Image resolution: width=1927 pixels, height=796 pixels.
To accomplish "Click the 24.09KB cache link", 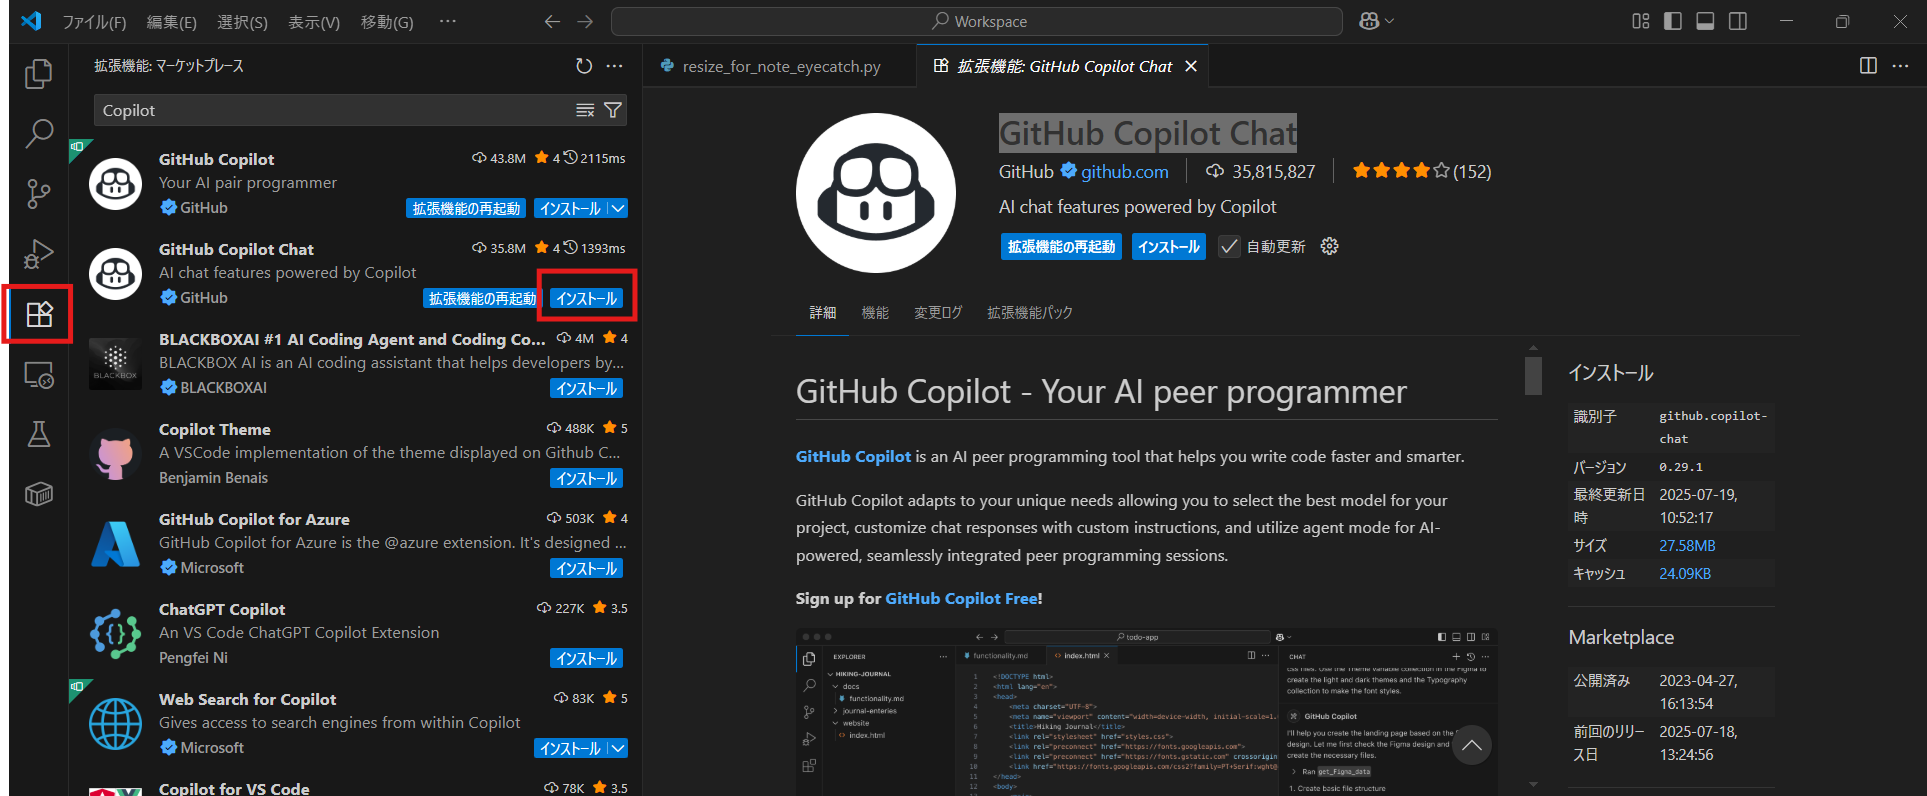I will click(1685, 574).
